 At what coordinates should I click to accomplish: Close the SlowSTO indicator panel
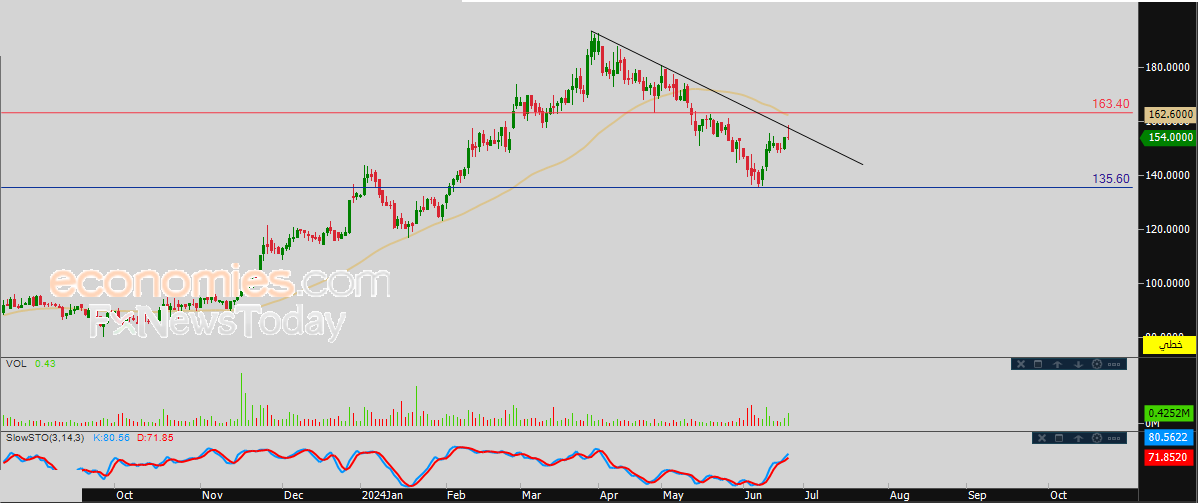1041,438
